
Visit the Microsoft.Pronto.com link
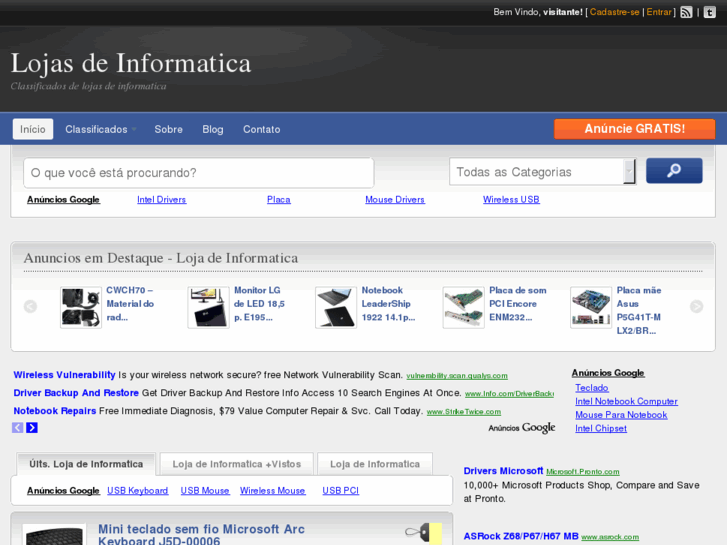583,472
